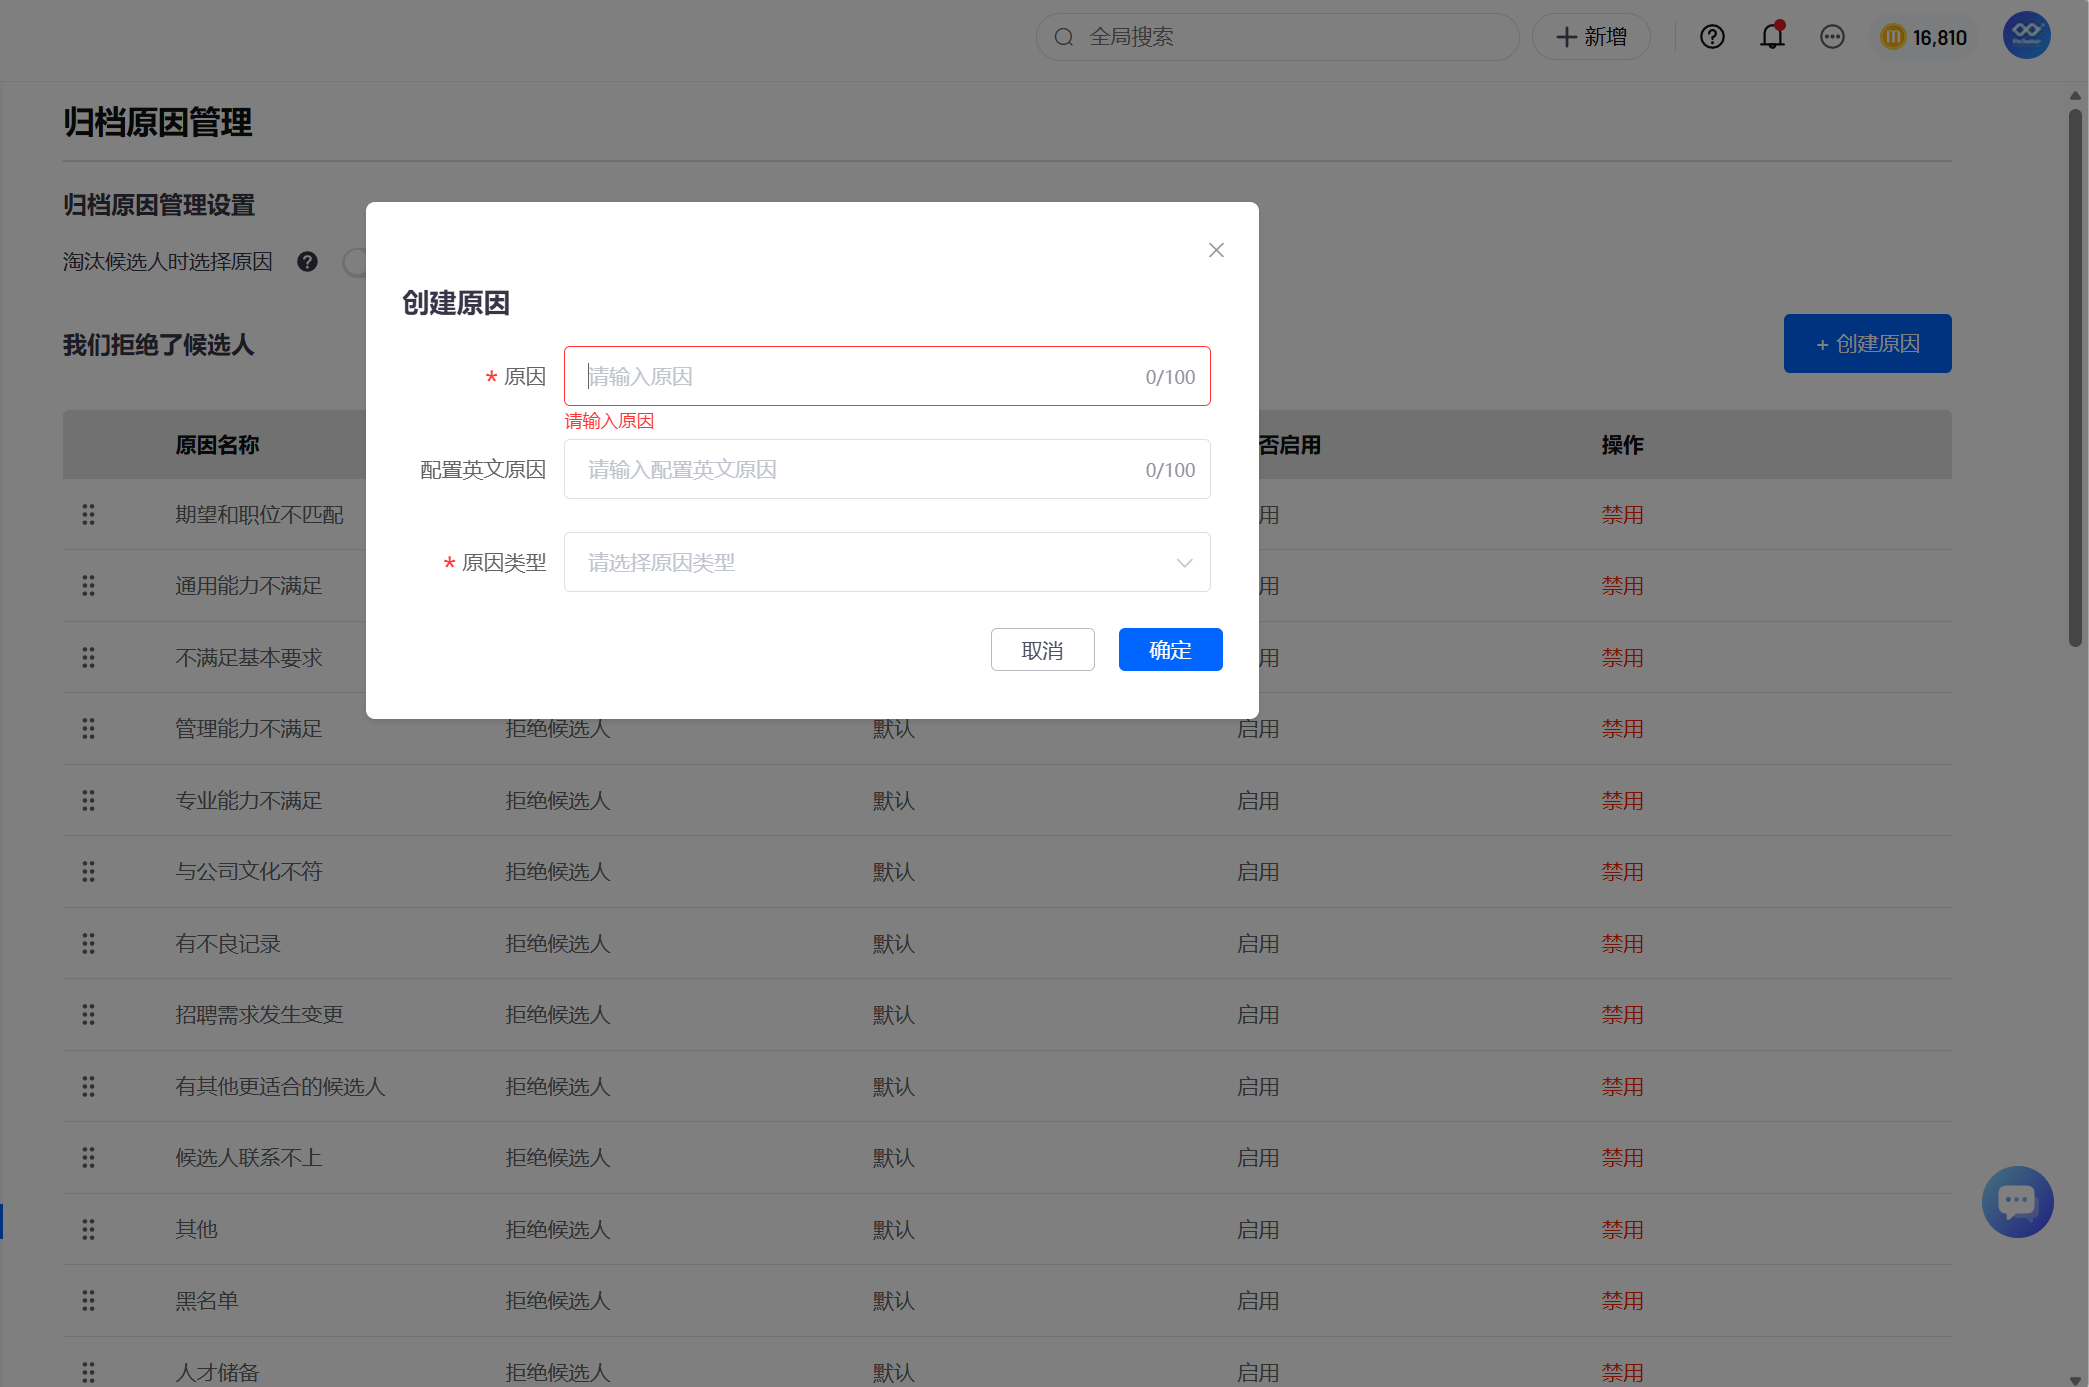
Task: Open the user avatar menu
Action: coord(2026,35)
